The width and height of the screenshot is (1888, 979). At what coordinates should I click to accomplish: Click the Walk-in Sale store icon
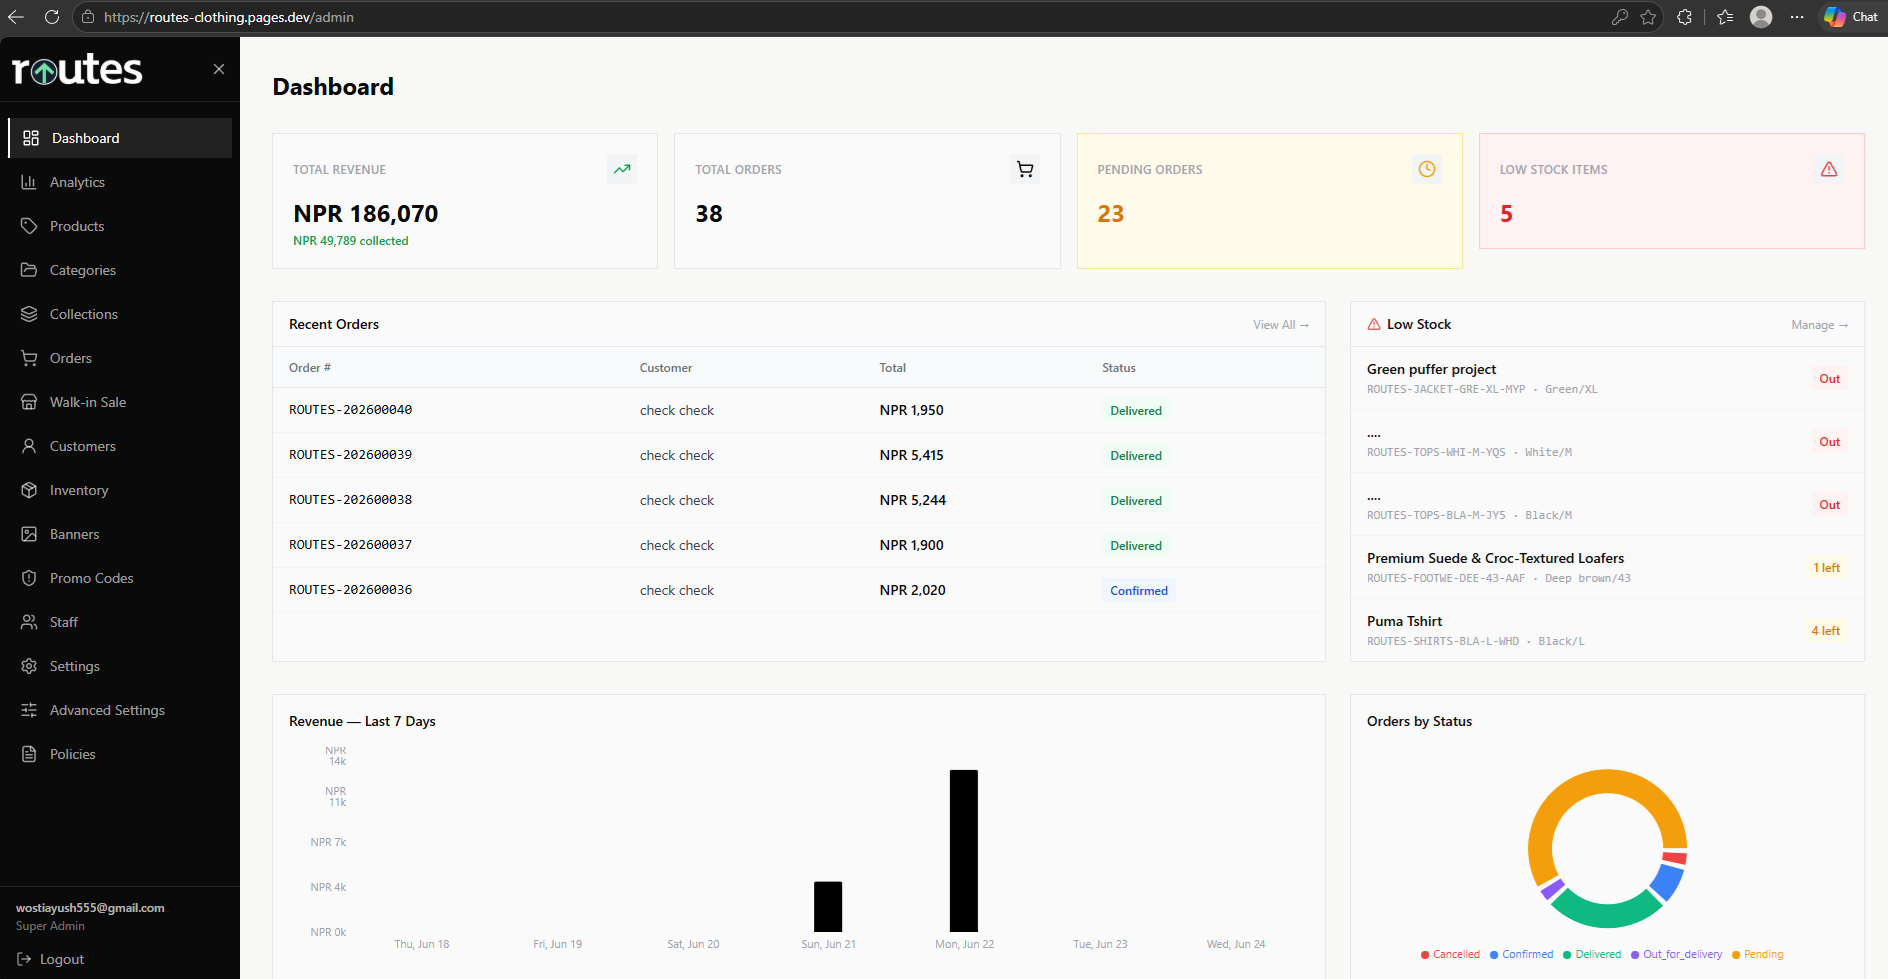29,402
